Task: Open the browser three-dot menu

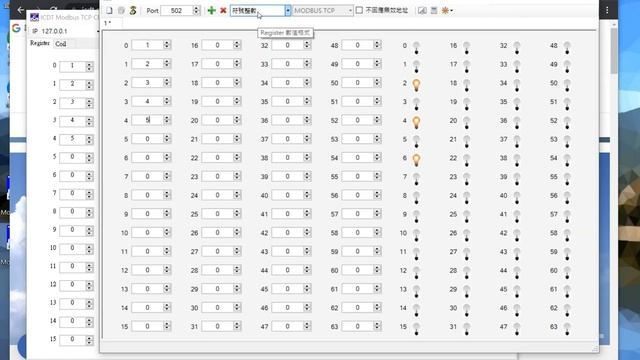Action: coord(607,10)
